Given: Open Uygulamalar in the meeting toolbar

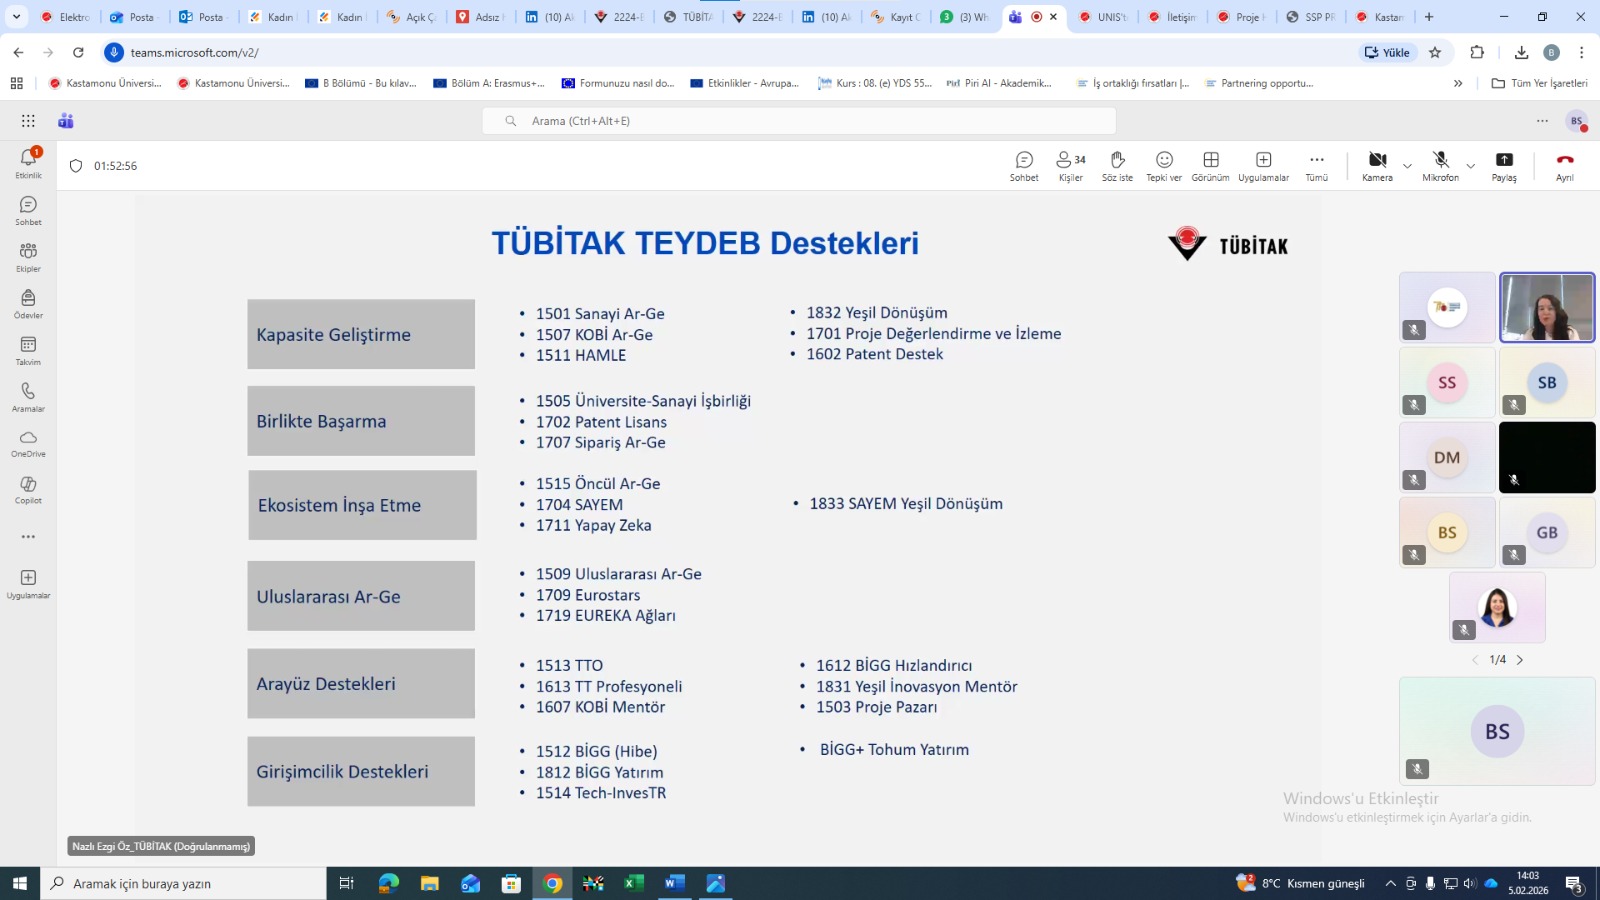Looking at the screenshot, I should pos(1263,165).
